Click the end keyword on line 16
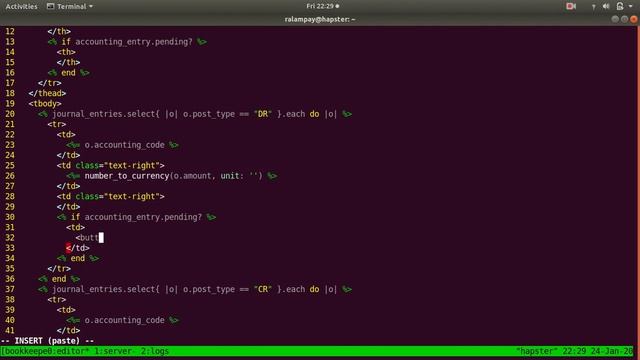The width and height of the screenshot is (640, 360). pyautogui.click(x=68, y=73)
